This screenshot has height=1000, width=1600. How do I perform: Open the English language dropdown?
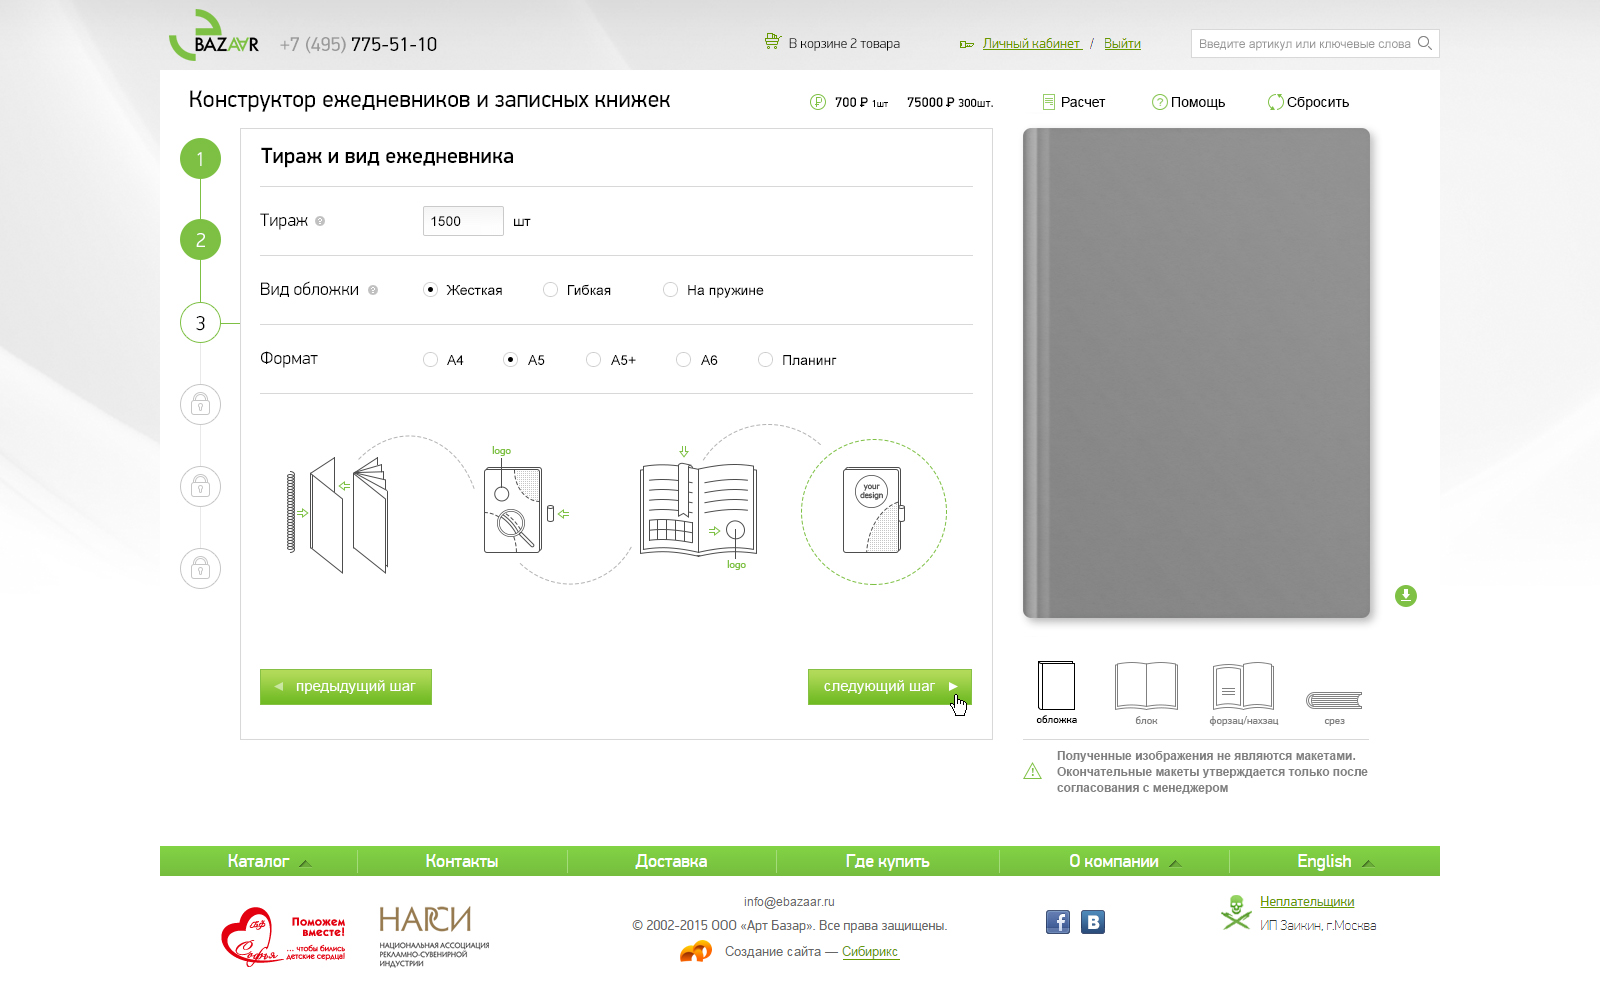(1335, 861)
